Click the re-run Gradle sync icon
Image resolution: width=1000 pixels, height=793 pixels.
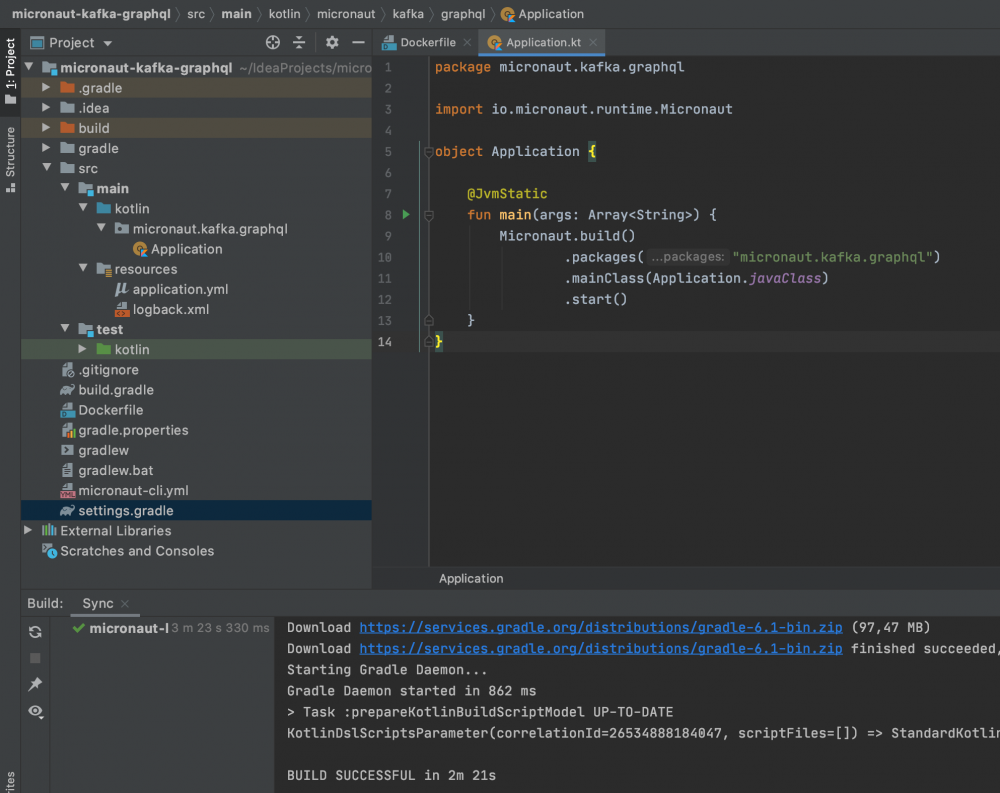[x=35, y=631]
